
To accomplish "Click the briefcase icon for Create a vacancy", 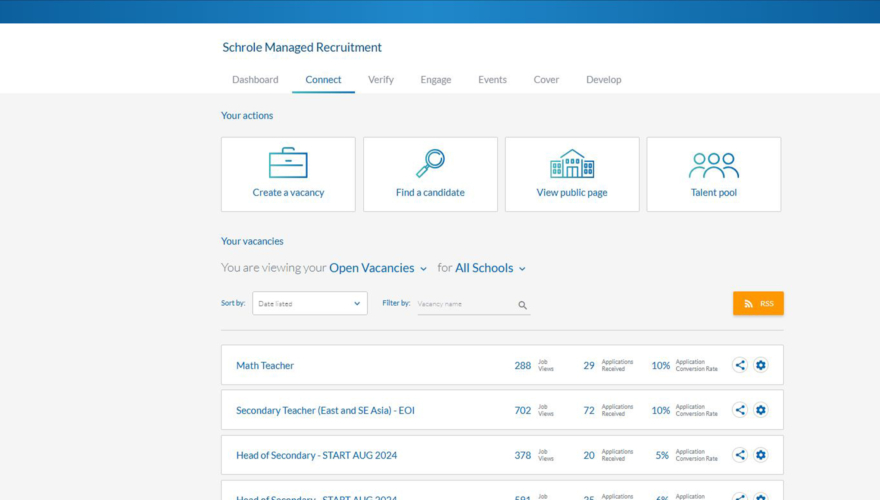I will click(288, 163).
